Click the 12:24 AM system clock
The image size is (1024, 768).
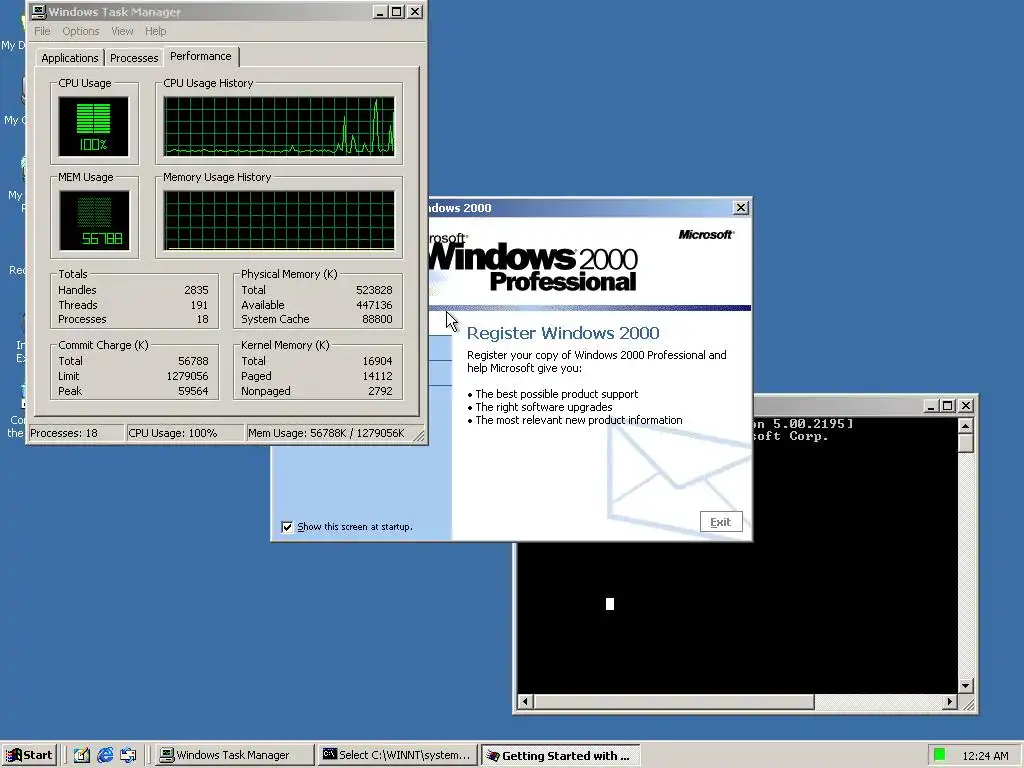pyautogui.click(x=985, y=756)
